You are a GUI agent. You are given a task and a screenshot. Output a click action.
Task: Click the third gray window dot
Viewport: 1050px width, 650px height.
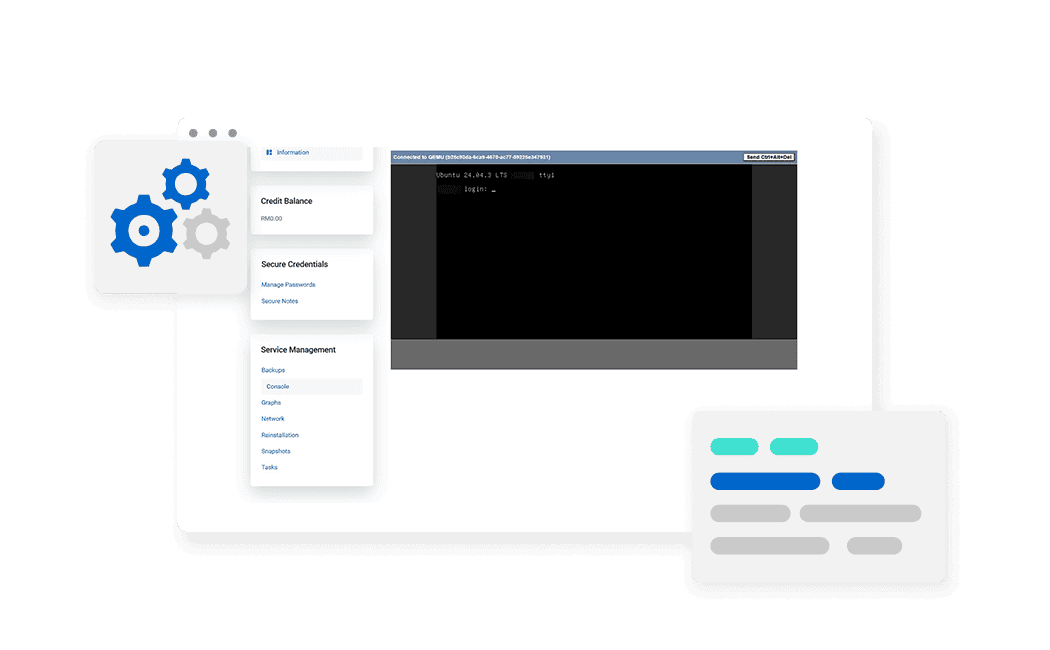pos(232,133)
